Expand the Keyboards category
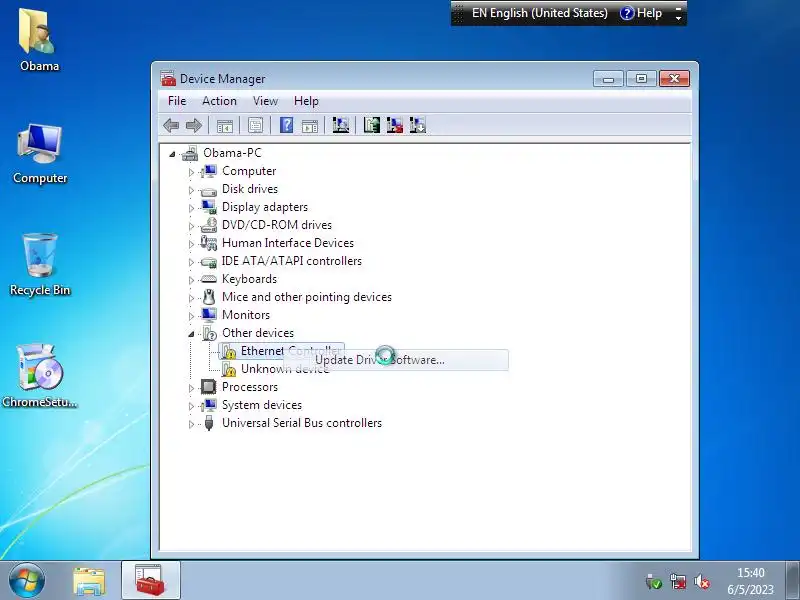This screenshot has height=600, width=800. [x=191, y=280]
